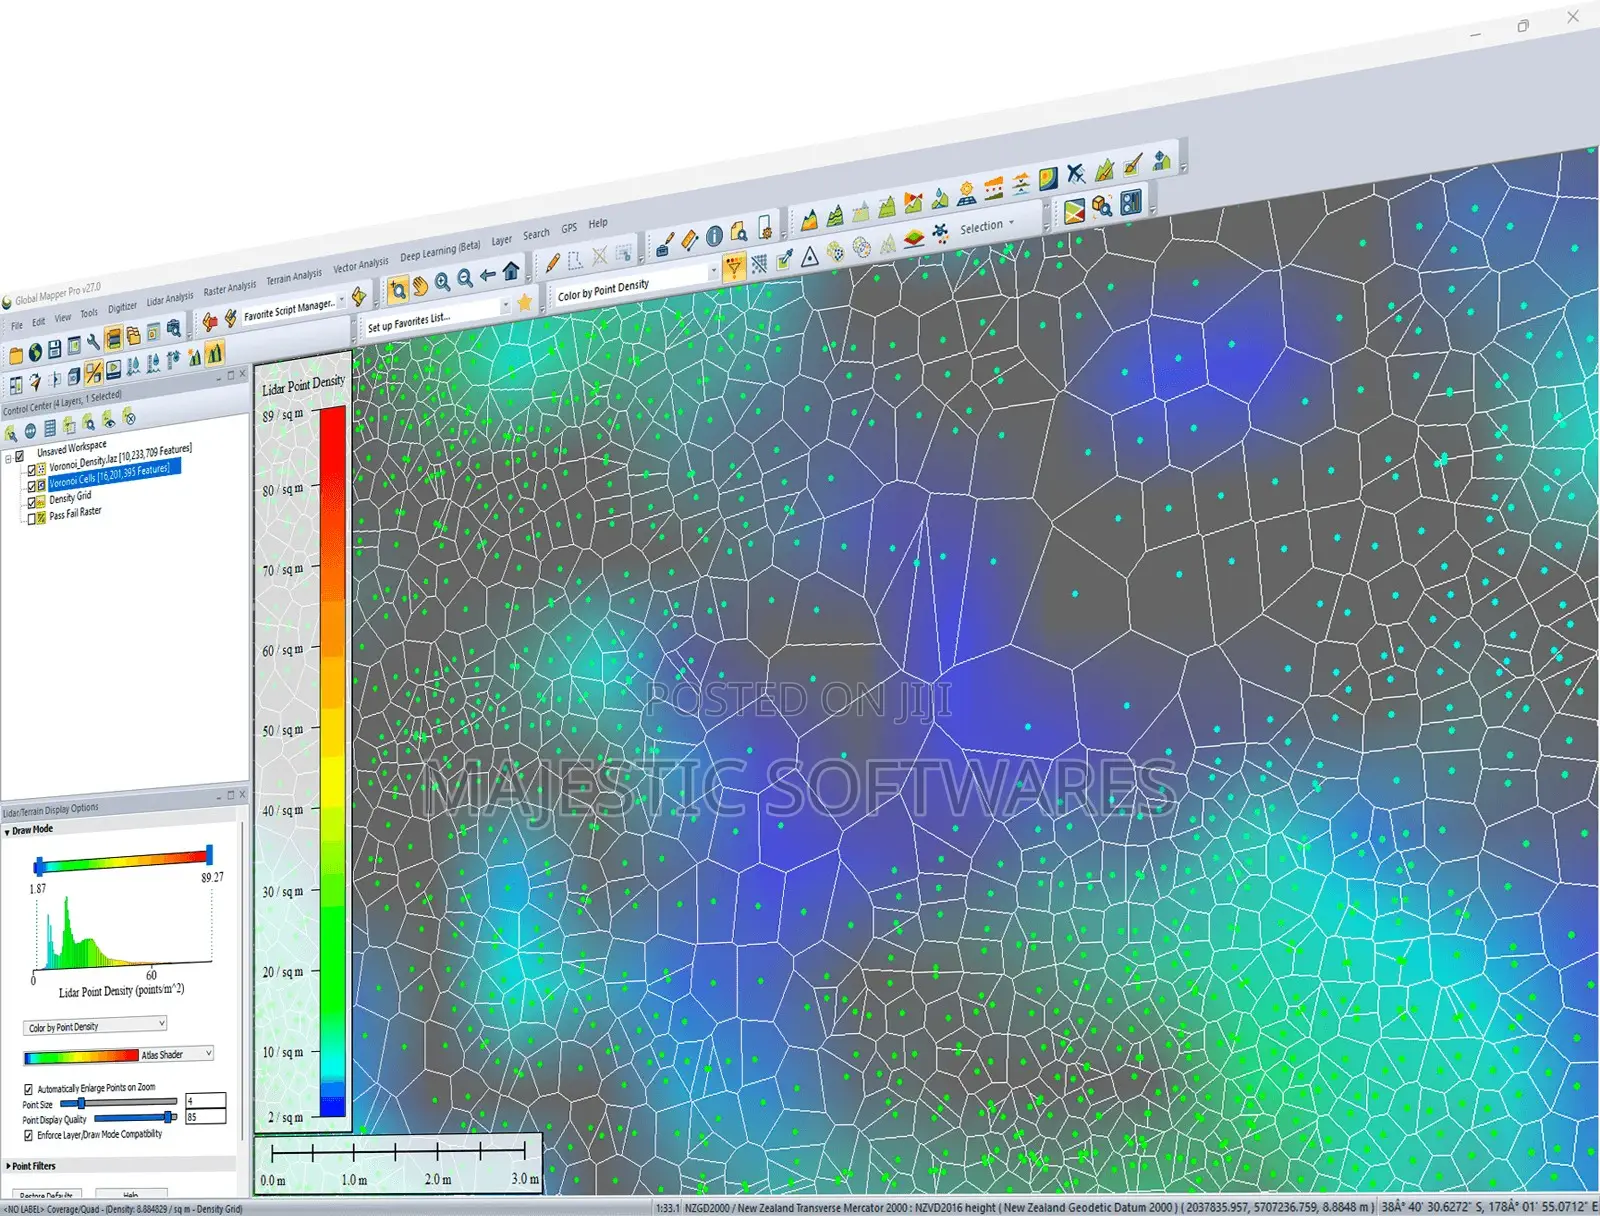Click the Zoom Out magnifier icon
The image size is (1600, 1216).
(465, 278)
